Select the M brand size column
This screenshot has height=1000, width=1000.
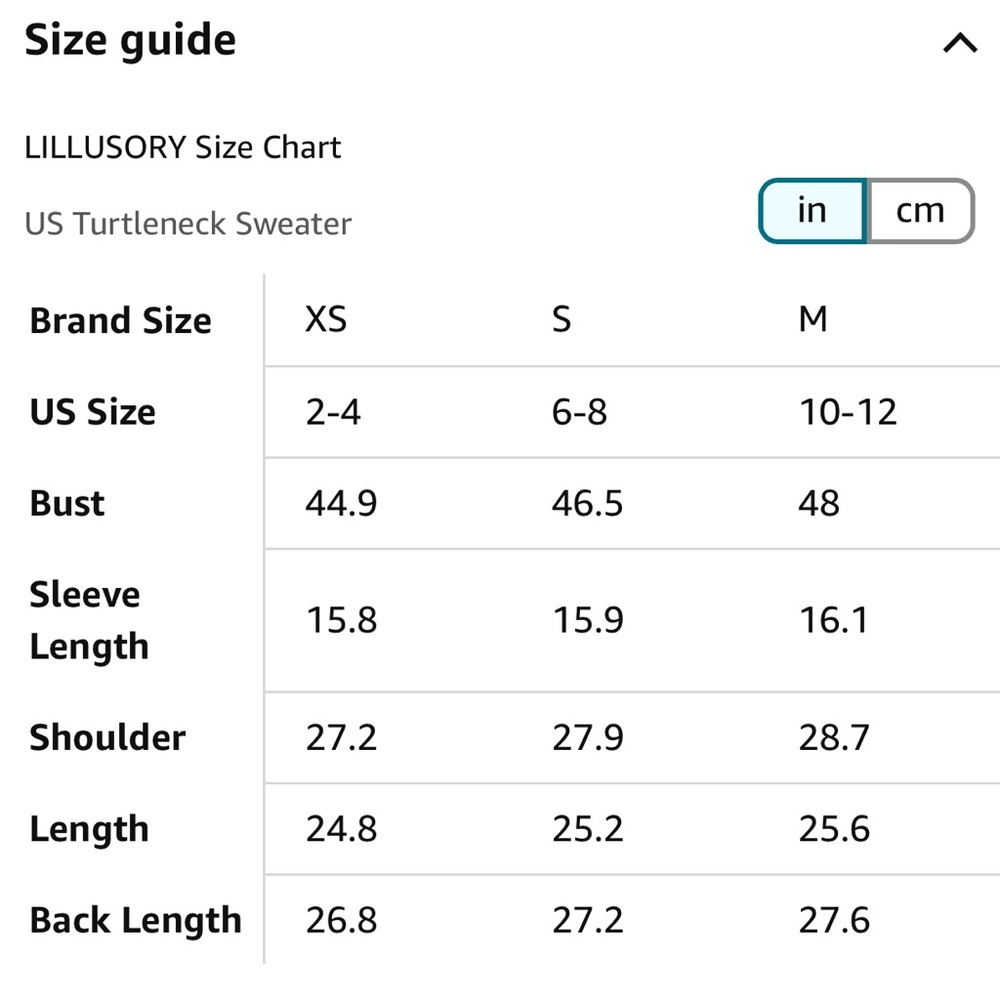pos(813,319)
